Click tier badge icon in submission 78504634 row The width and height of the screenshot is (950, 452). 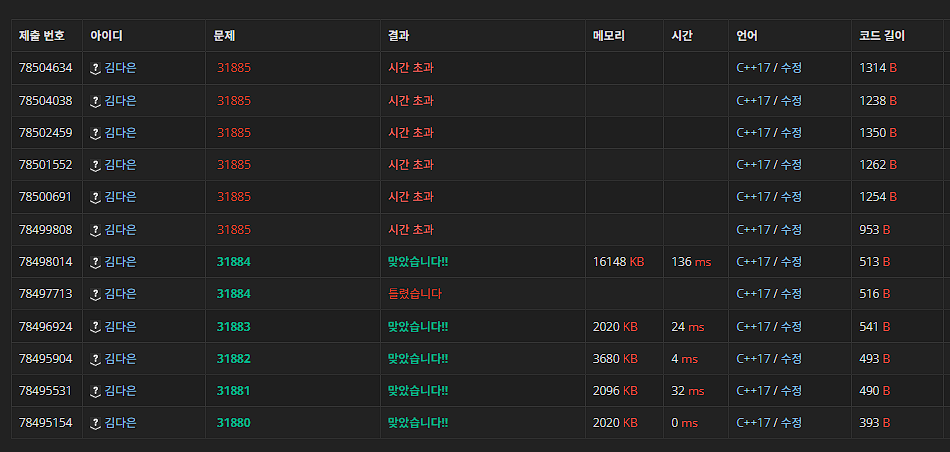point(95,68)
